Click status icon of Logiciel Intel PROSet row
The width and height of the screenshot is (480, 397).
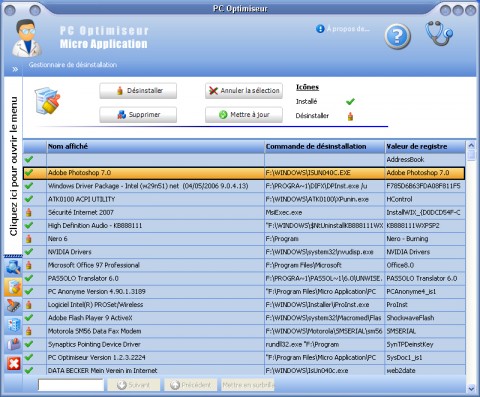click(29, 305)
